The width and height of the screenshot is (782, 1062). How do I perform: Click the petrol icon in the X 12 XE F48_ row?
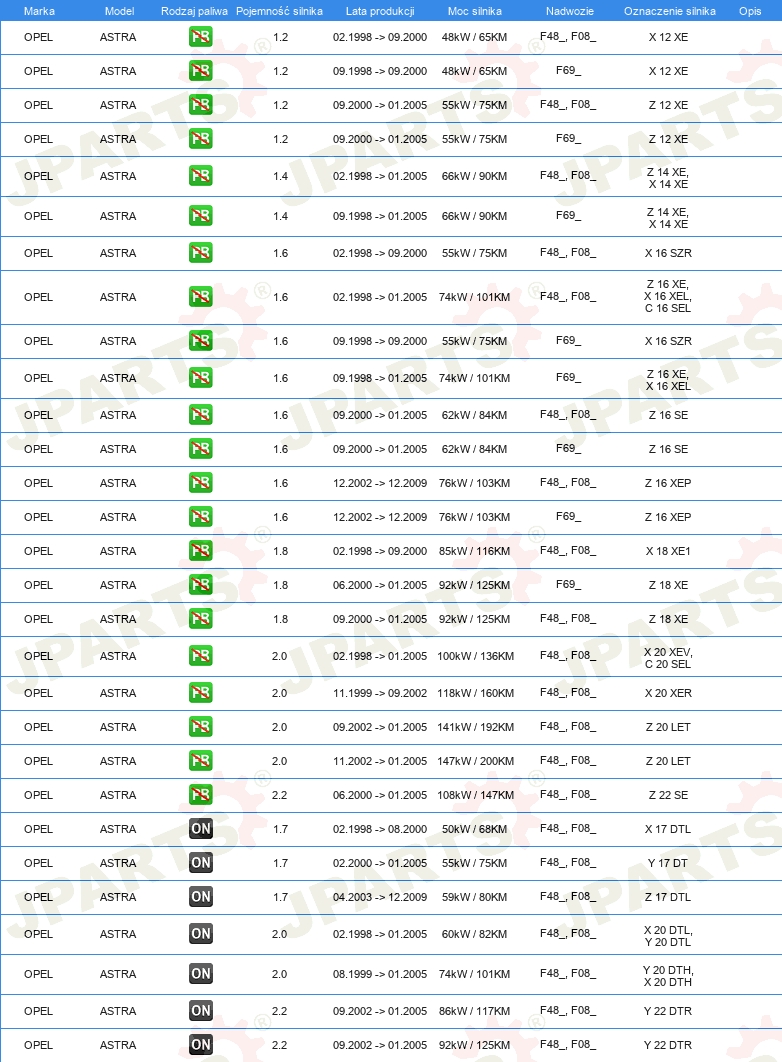[x=200, y=37]
